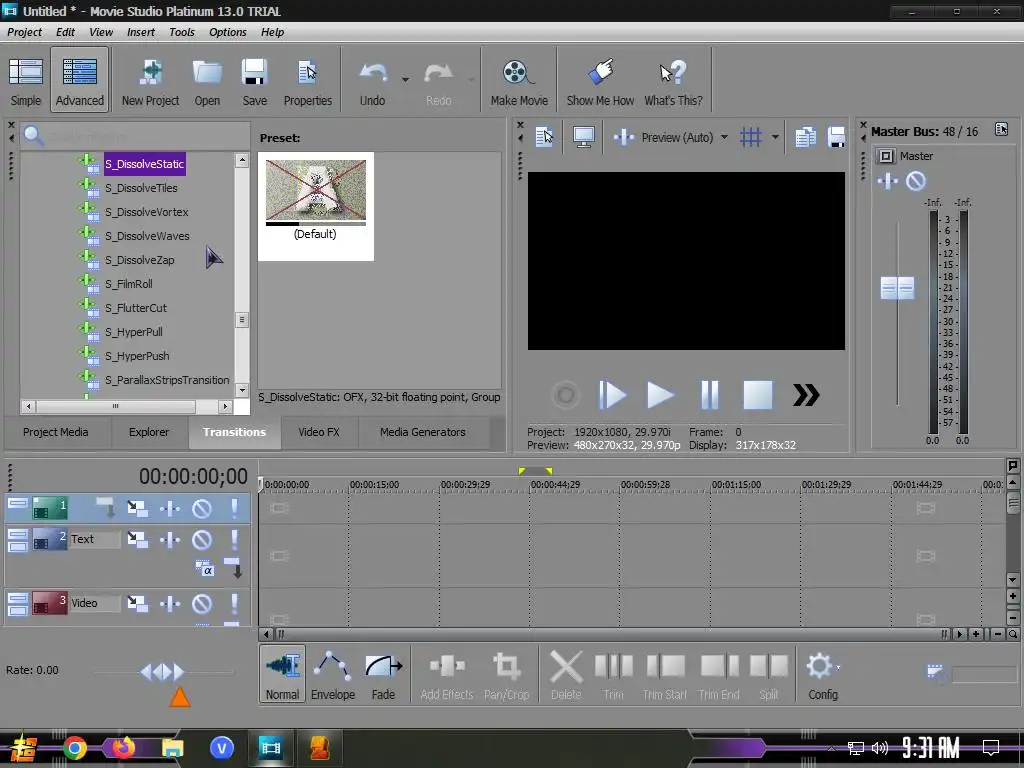Open the View menu

pyautogui.click(x=101, y=32)
